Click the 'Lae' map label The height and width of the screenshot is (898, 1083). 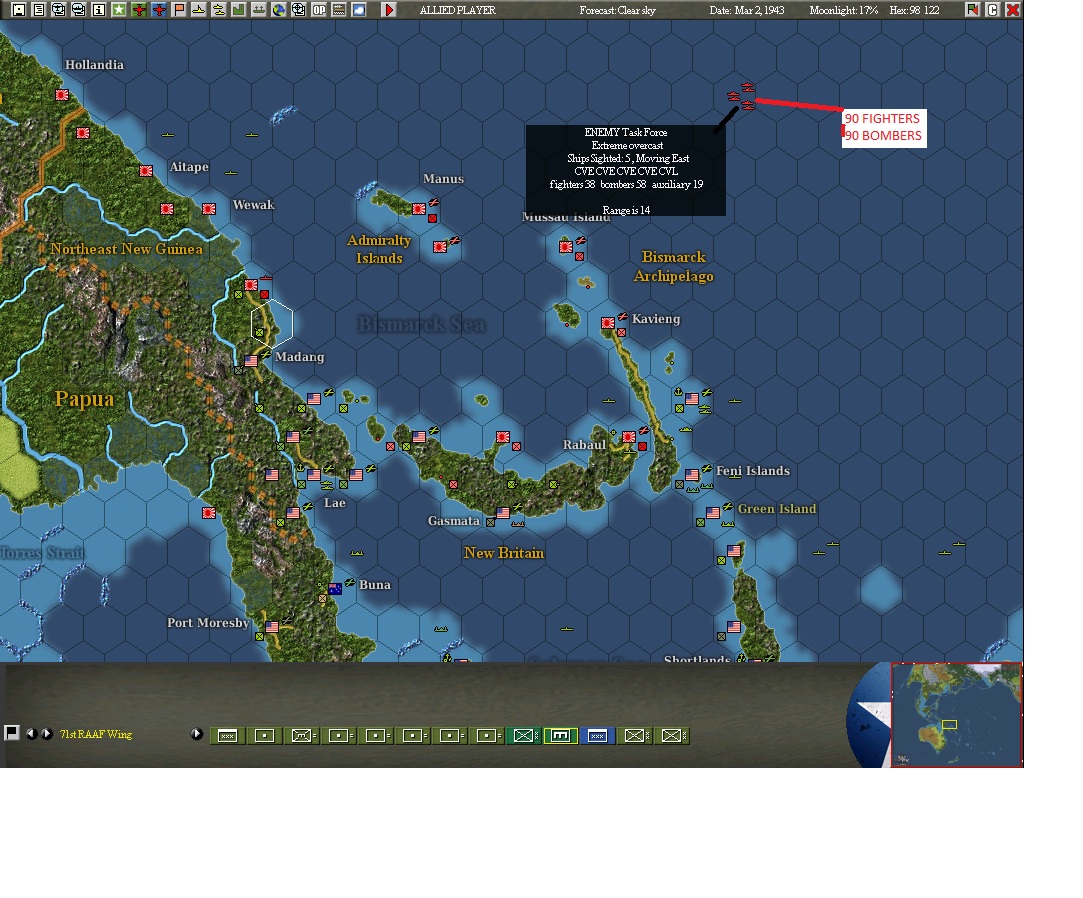(x=335, y=503)
